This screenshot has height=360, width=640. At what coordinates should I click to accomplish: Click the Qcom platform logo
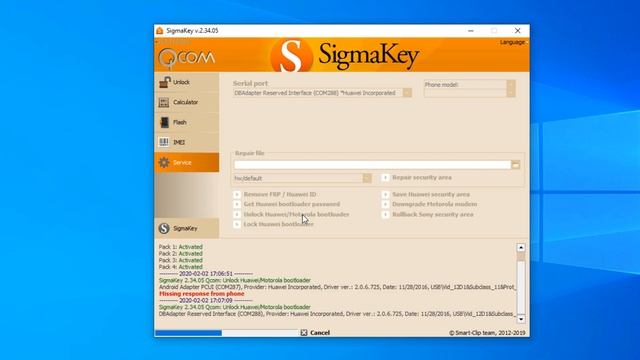point(186,58)
